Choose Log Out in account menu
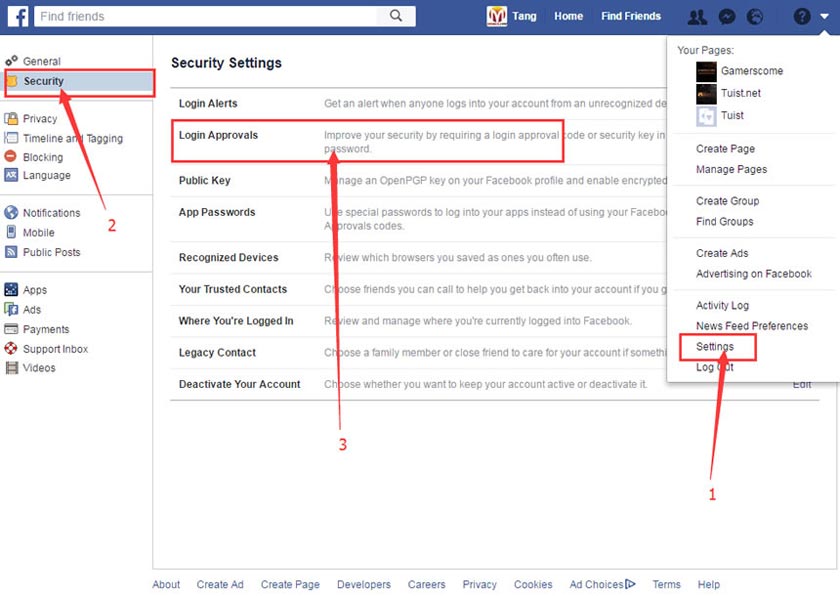The width and height of the screenshot is (840, 596). click(x=715, y=367)
